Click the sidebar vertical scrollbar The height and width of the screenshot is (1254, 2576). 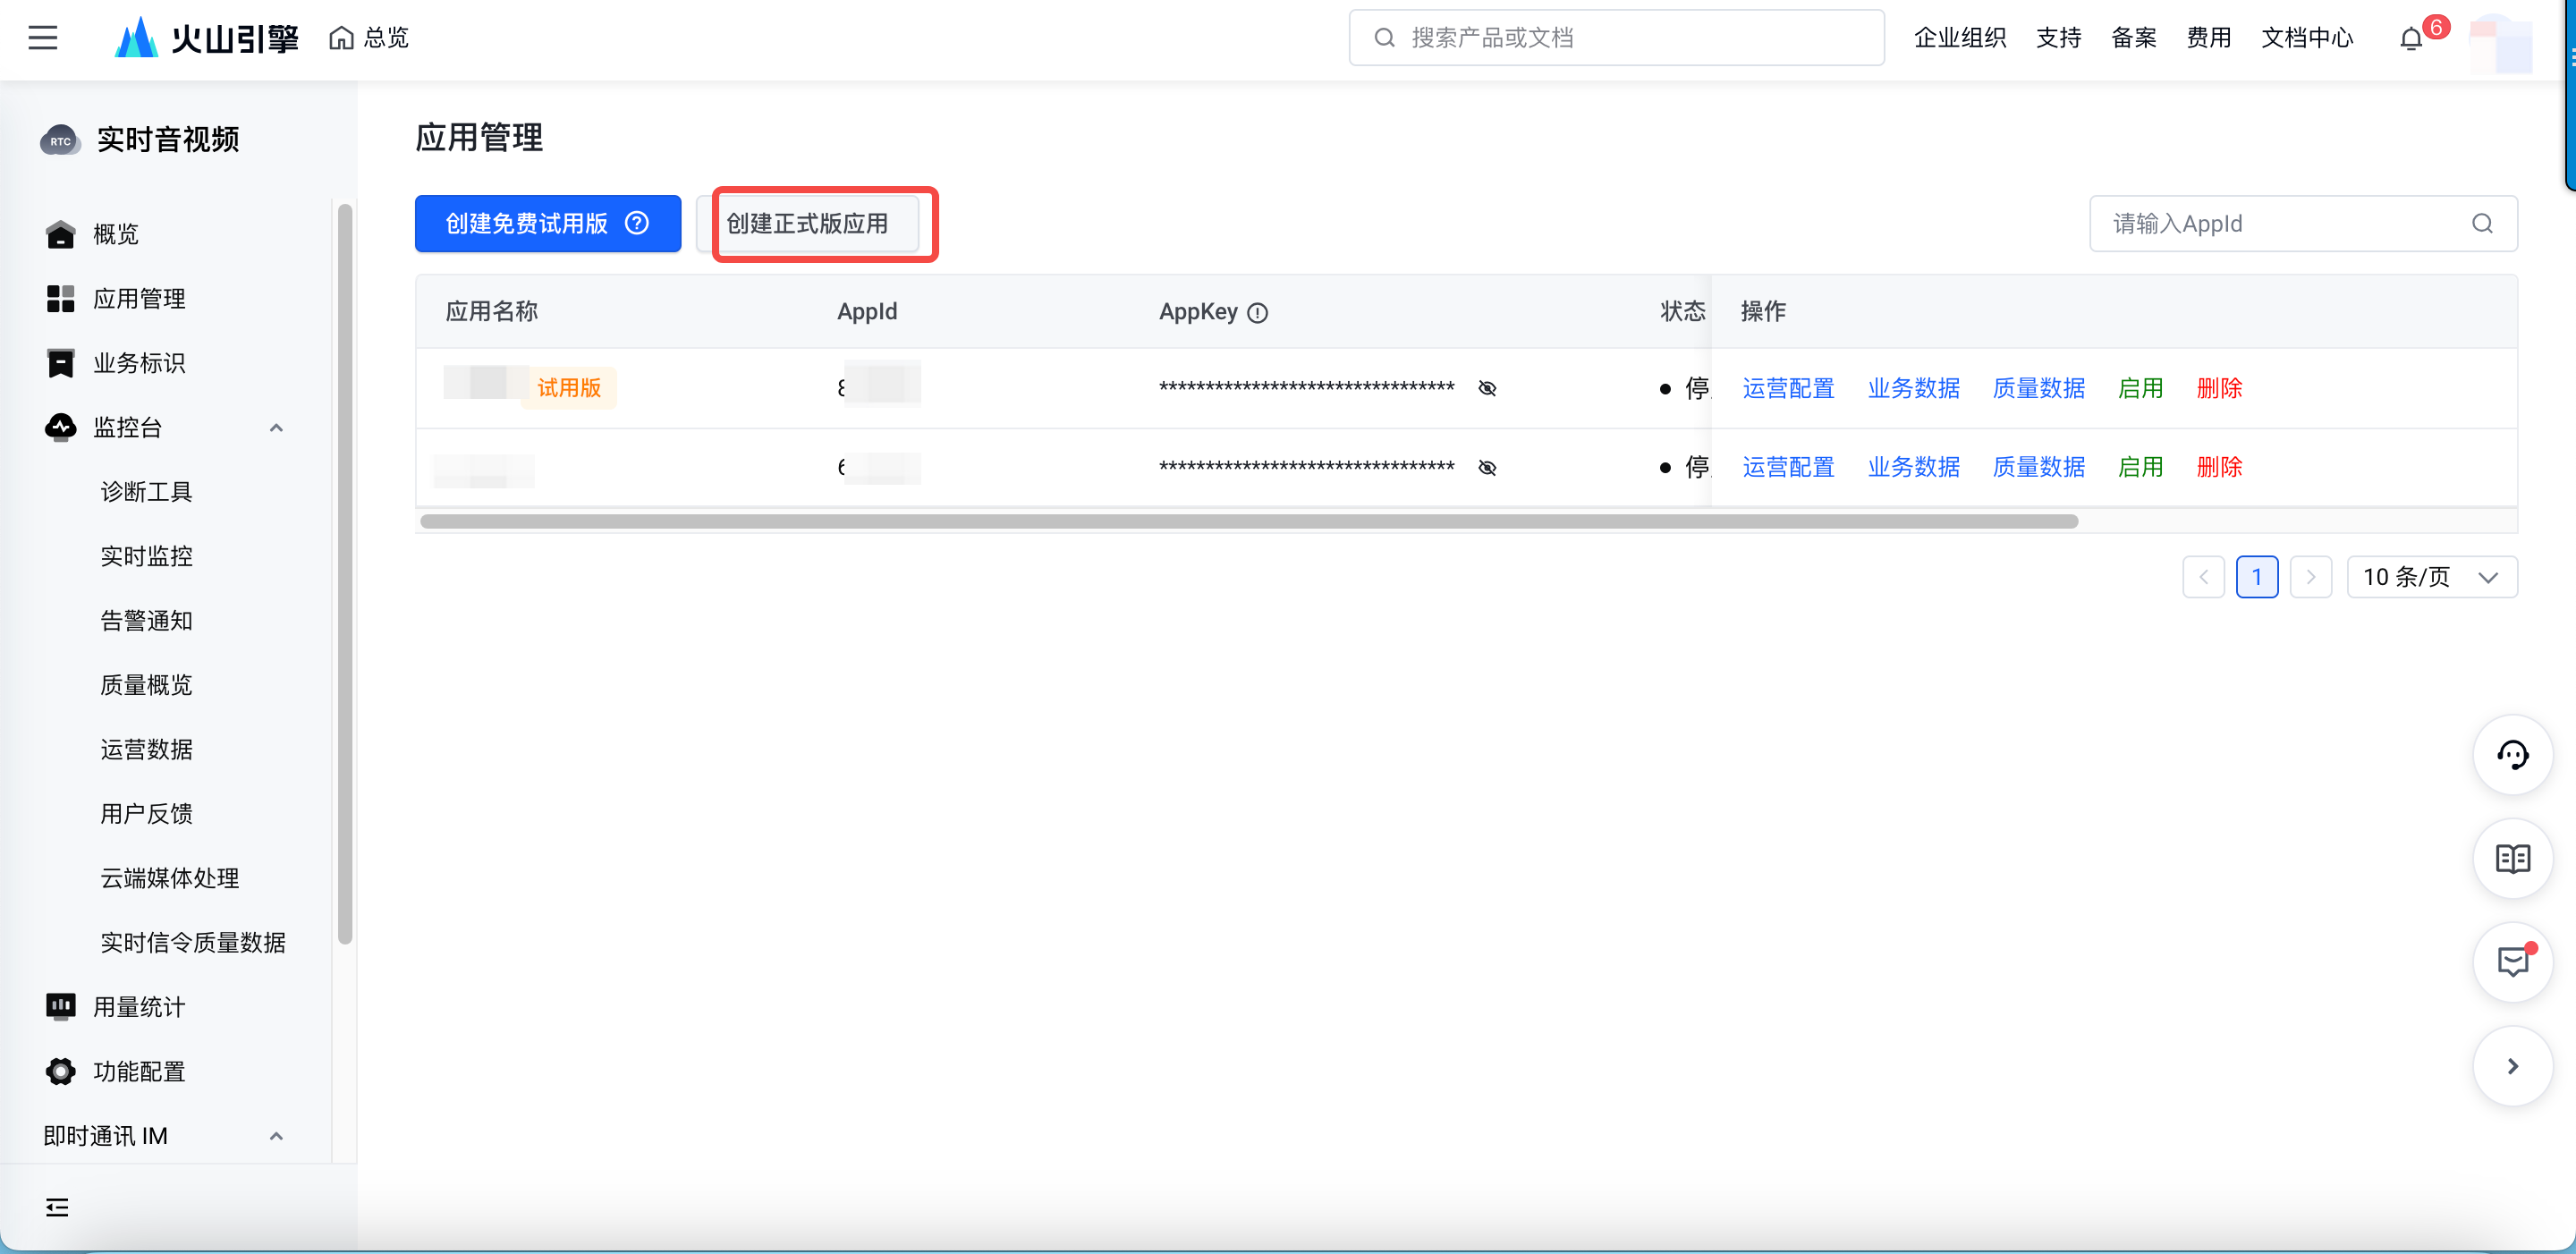click(x=345, y=574)
